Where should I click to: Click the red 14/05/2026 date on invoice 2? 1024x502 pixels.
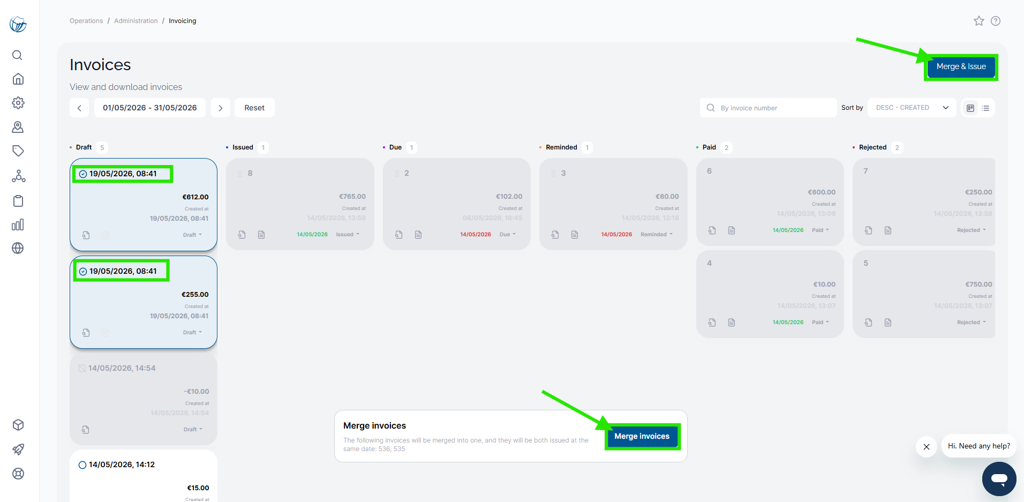click(x=475, y=234)
